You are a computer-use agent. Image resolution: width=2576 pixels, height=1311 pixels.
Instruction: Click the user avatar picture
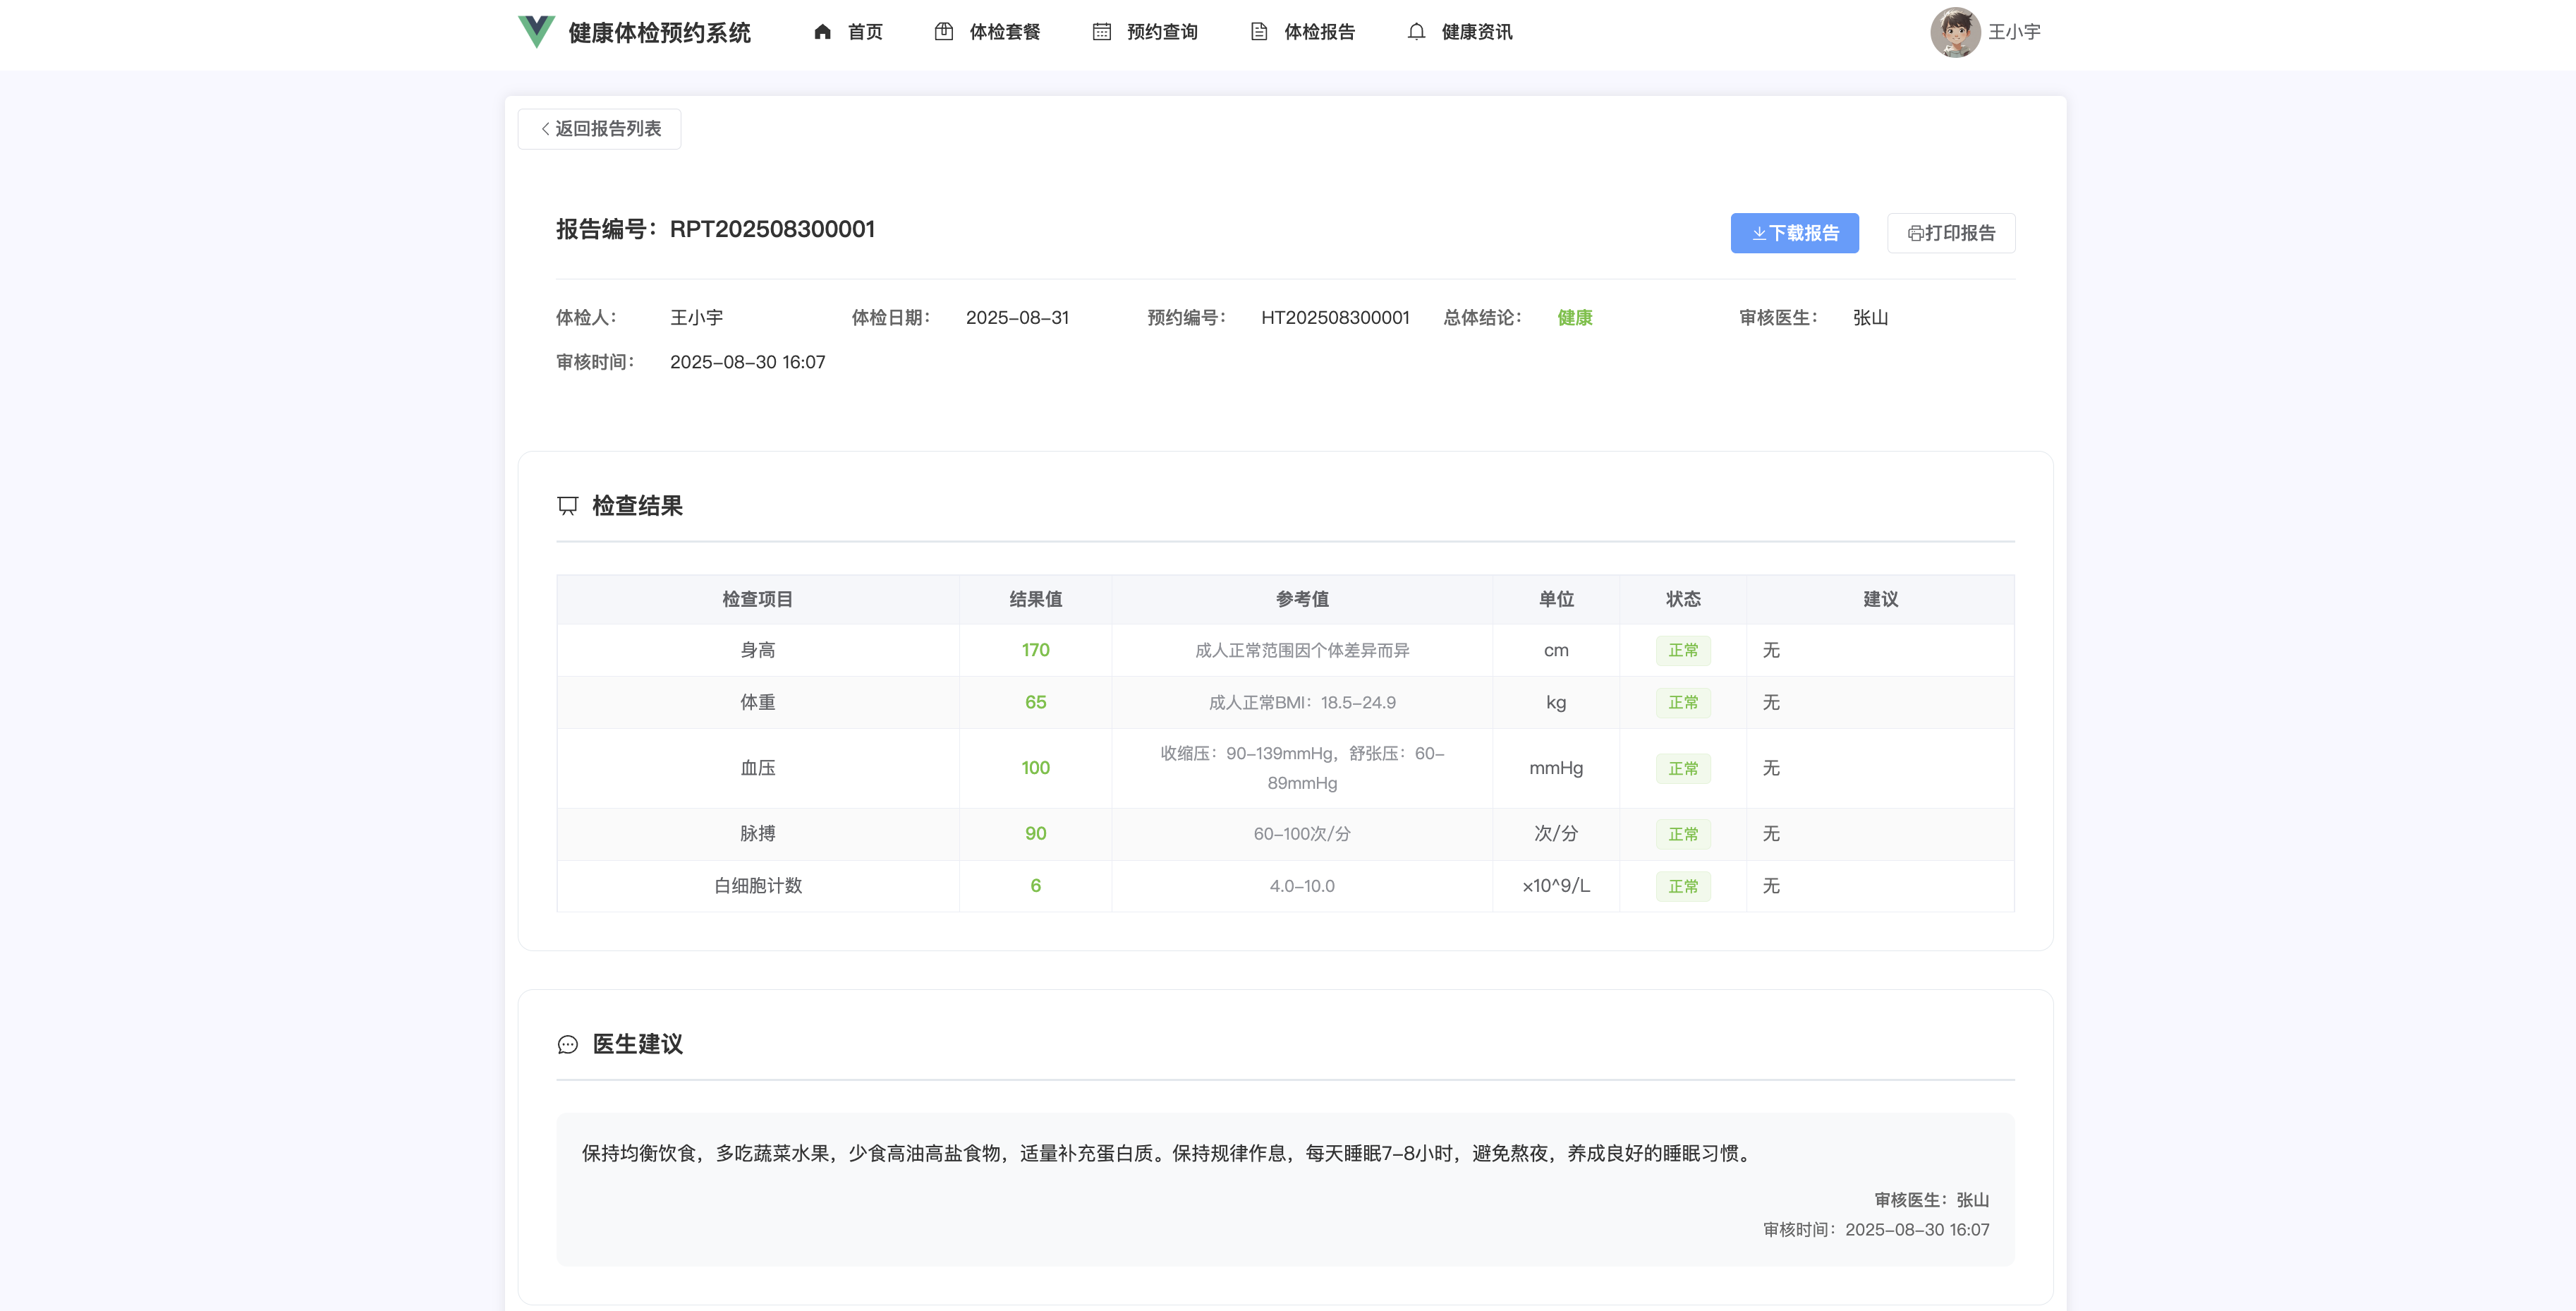(1954, 32)
